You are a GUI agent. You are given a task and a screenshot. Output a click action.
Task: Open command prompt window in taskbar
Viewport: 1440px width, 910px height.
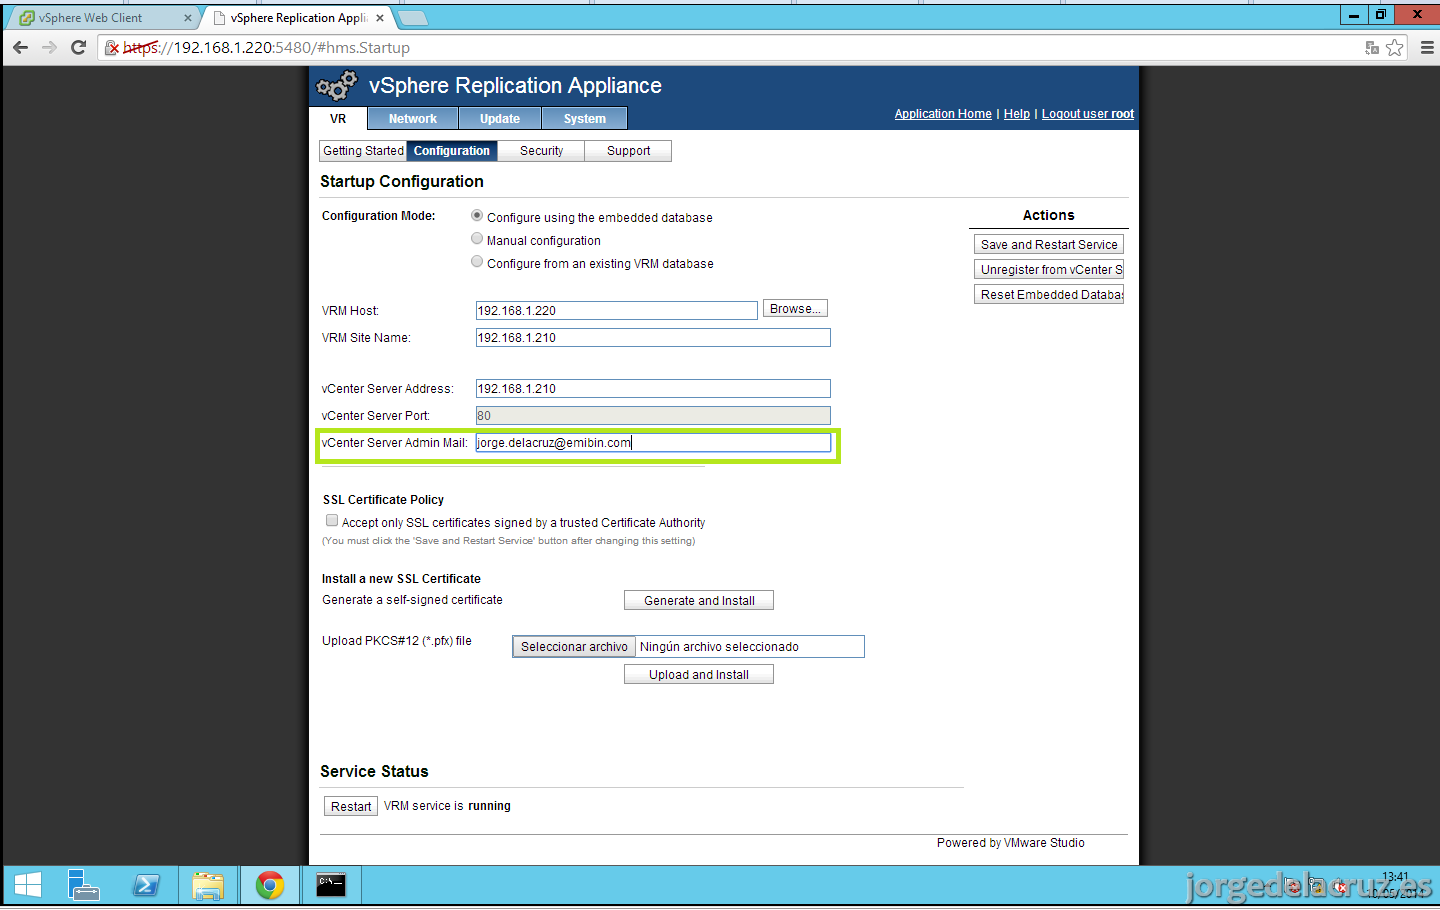click(x=331, y=886)
